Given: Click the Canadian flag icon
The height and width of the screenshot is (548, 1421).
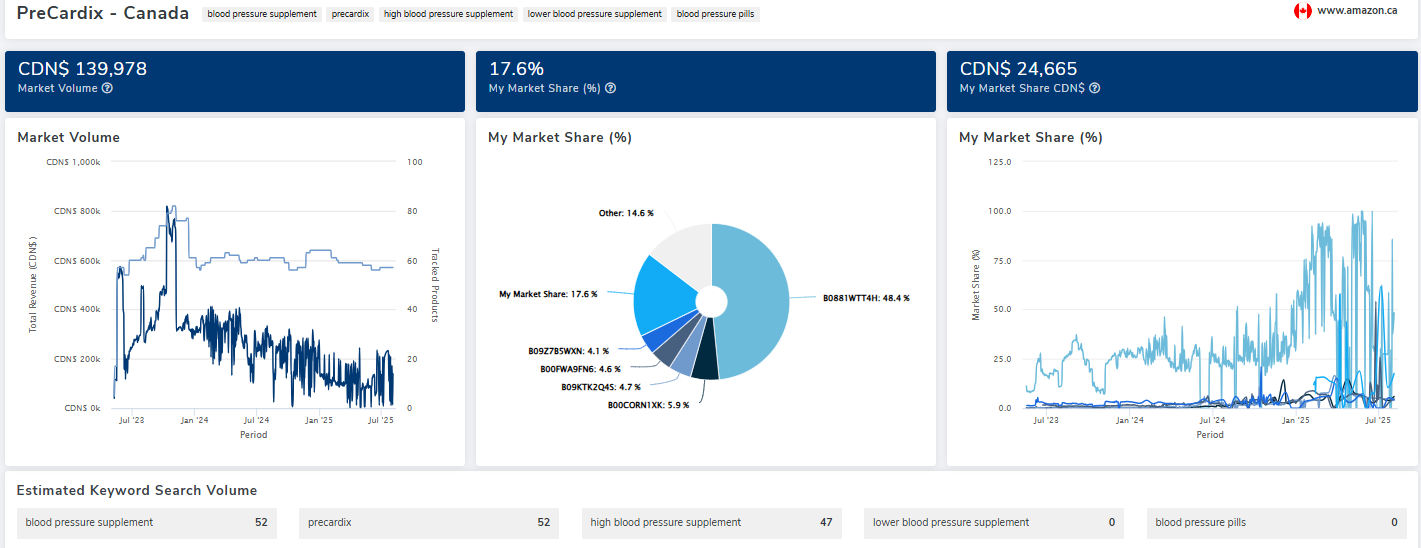Looking at the screenshot, I should point(1302,11).
